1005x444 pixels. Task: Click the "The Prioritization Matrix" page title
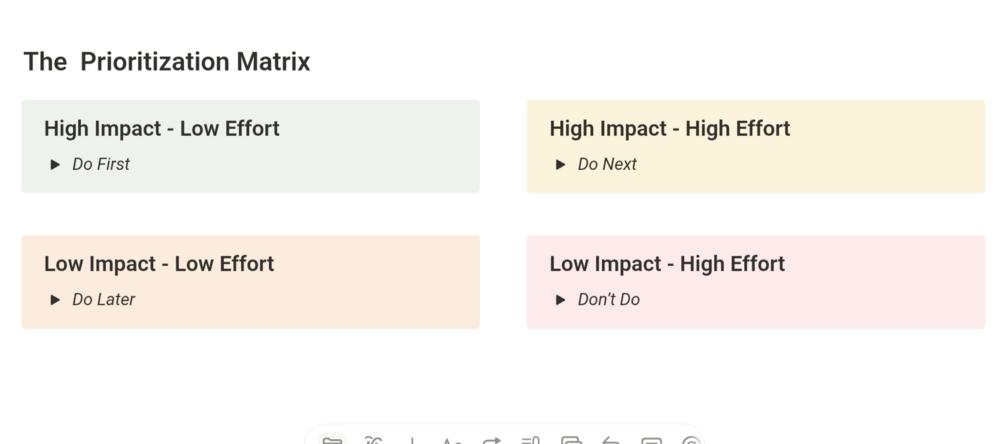(167, 62)
